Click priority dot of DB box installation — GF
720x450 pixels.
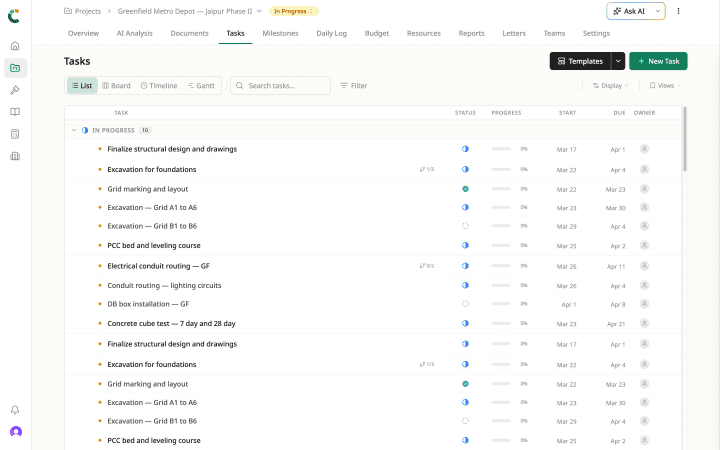tap(100, 304)
